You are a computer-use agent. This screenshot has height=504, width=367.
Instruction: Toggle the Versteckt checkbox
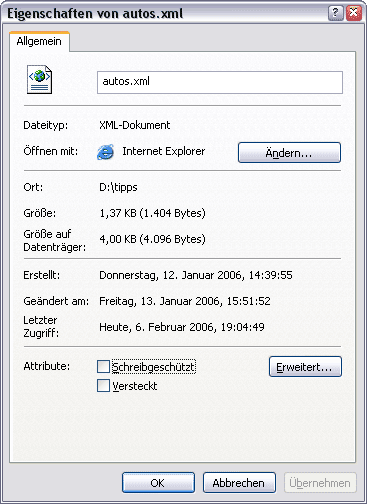(x=103, y=386)
